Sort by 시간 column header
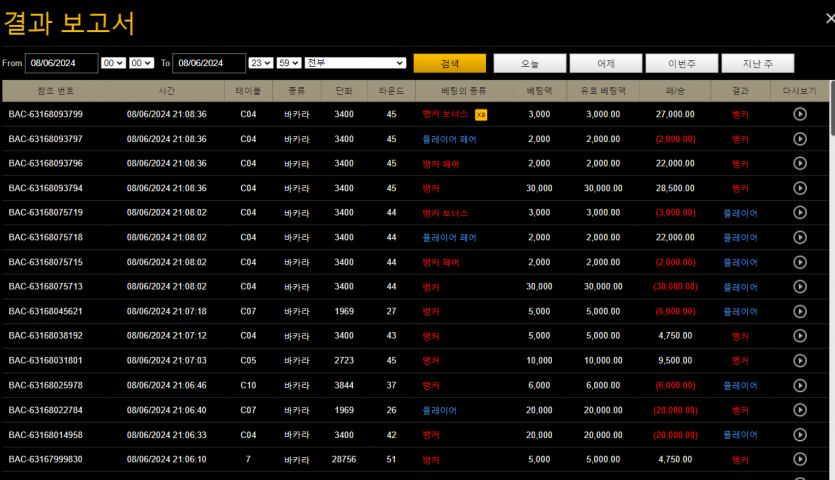835x480 pixels. (x=166, y=91)
